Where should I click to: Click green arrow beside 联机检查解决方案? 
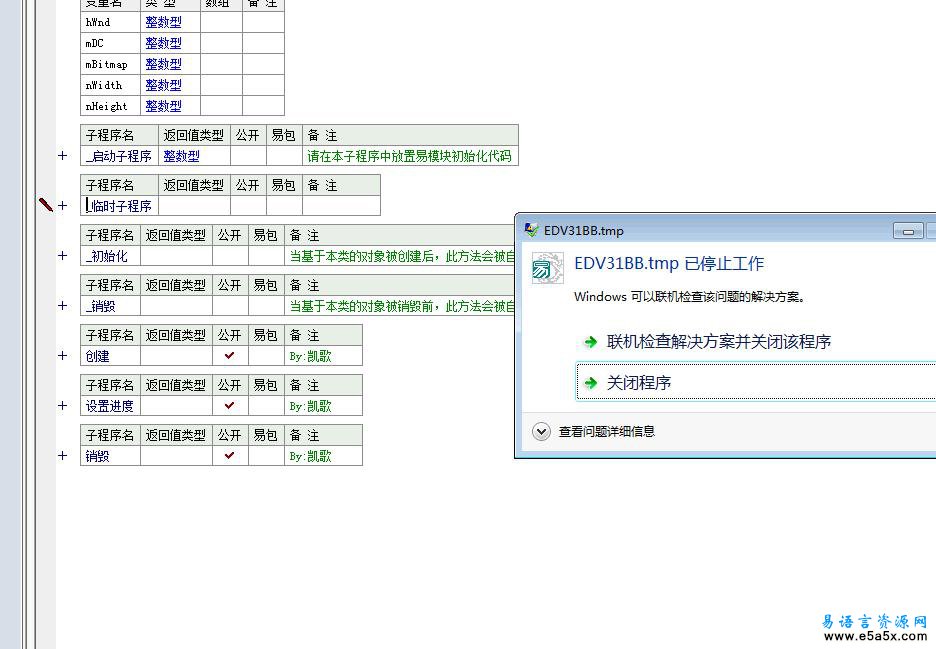pos(590,342)
